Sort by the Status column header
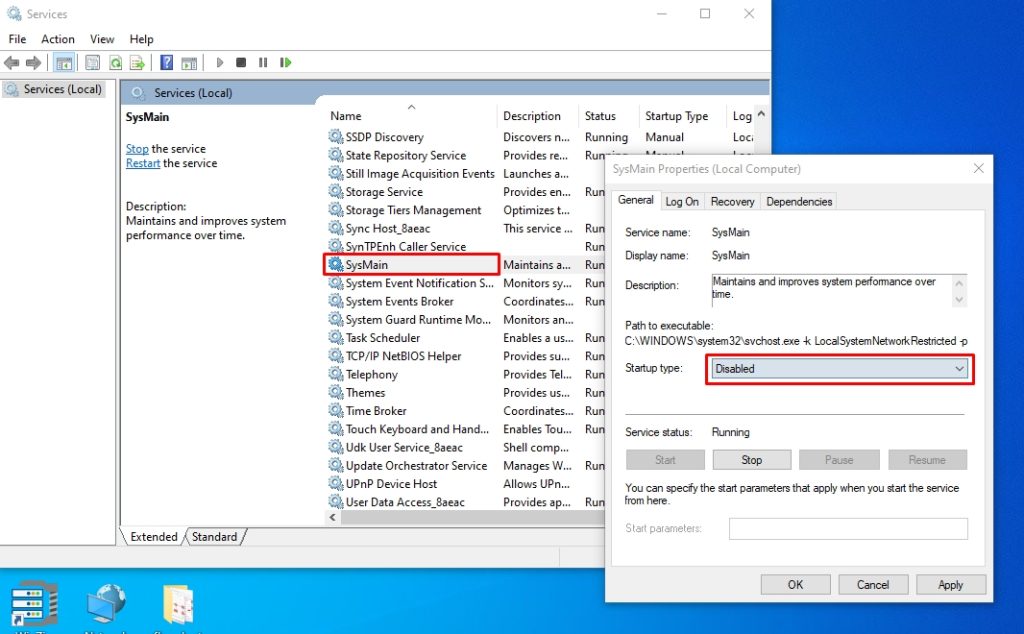Image resolution: width=1024 pixels, height=634 pixels. [x=609, y=116]
